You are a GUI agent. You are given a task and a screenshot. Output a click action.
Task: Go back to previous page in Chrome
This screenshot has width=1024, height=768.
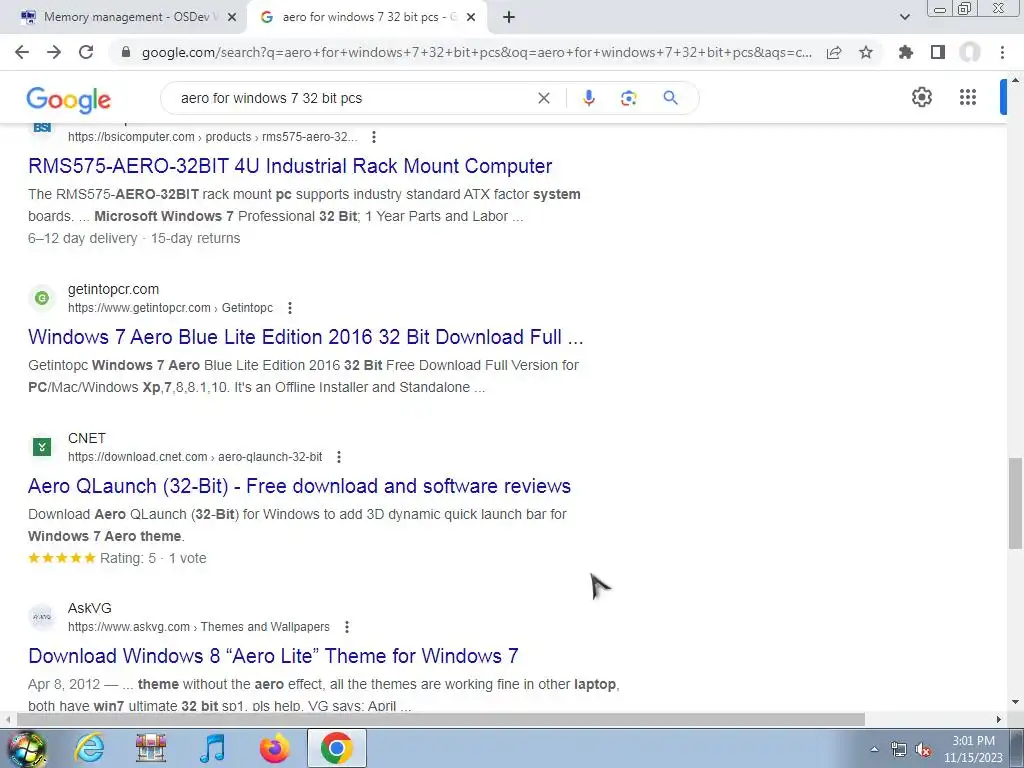click(22, 52)
